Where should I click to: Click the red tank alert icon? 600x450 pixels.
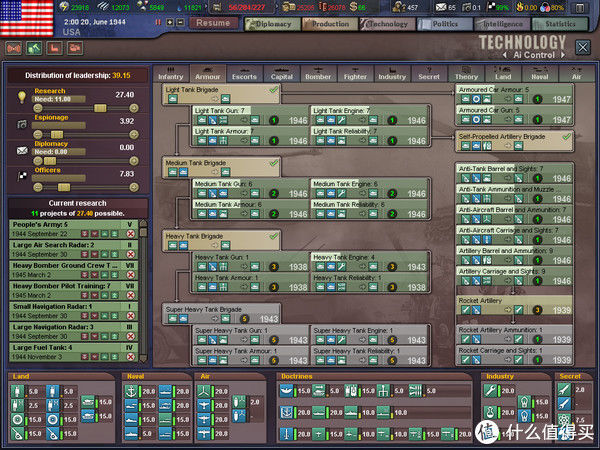(x=75, y=49)
